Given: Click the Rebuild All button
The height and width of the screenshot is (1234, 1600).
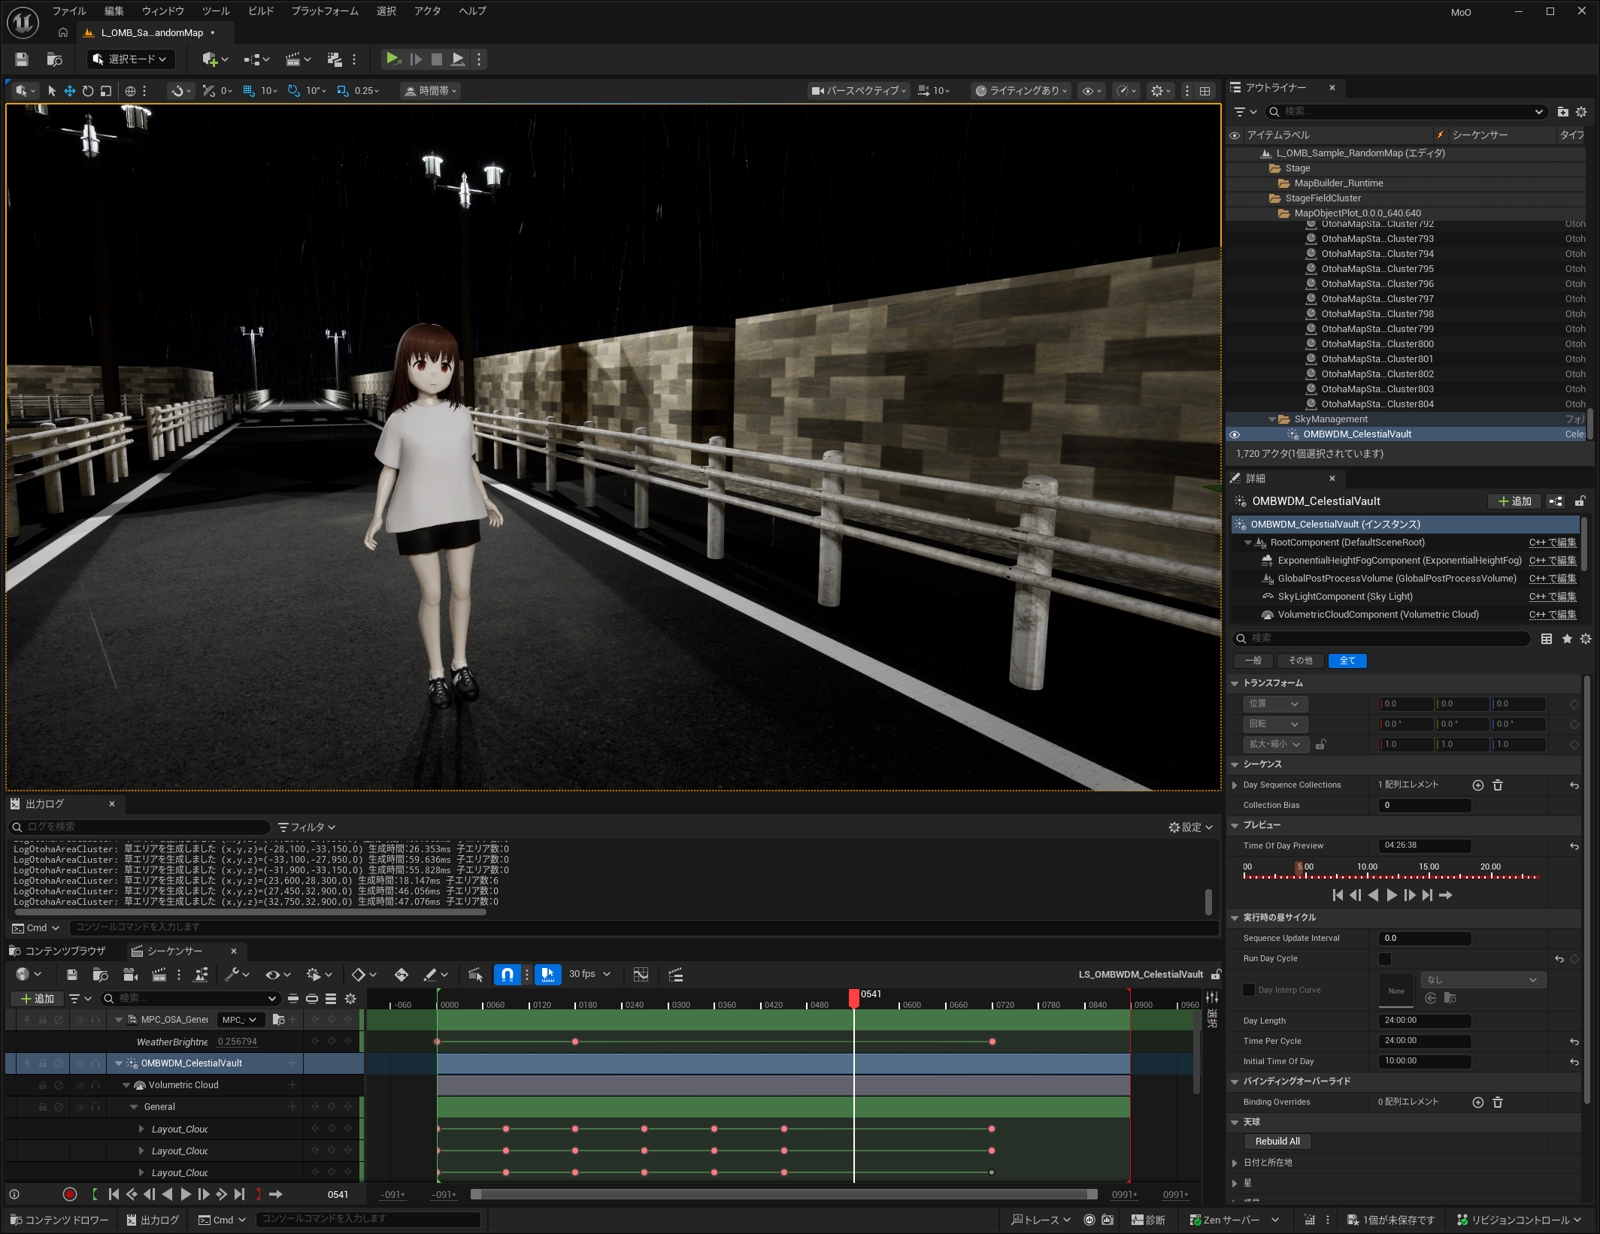Looking at the screenshot, I should [1277, 1142].
